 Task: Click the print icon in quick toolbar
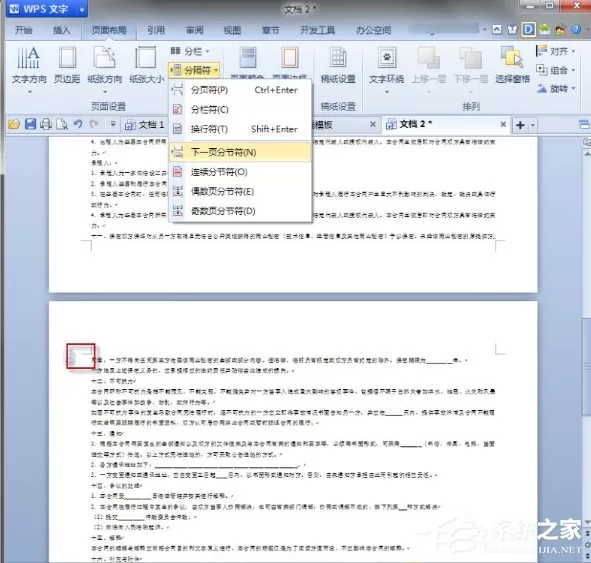click(x=46, y=124)
